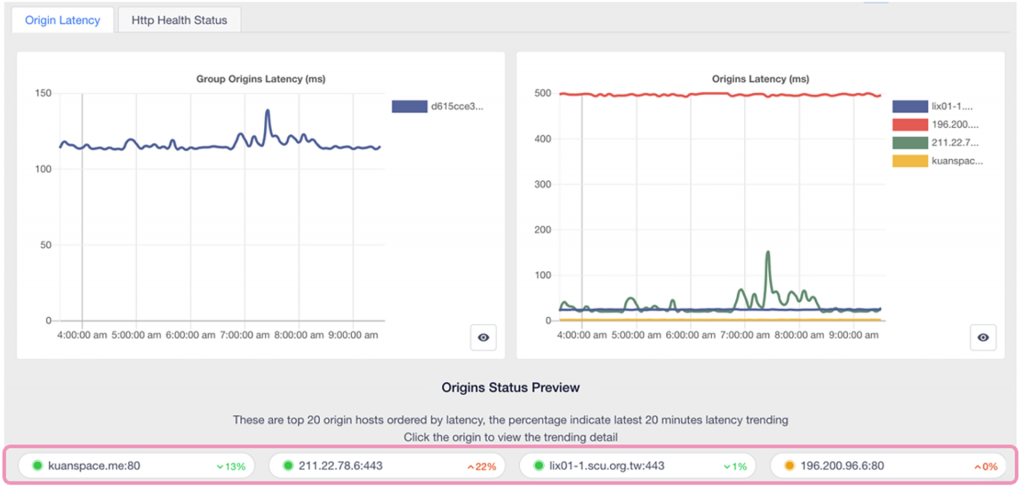Screen dimensions: 1024x492
Task: Click the 1% downward trend indicator
Action: [738, 466]
